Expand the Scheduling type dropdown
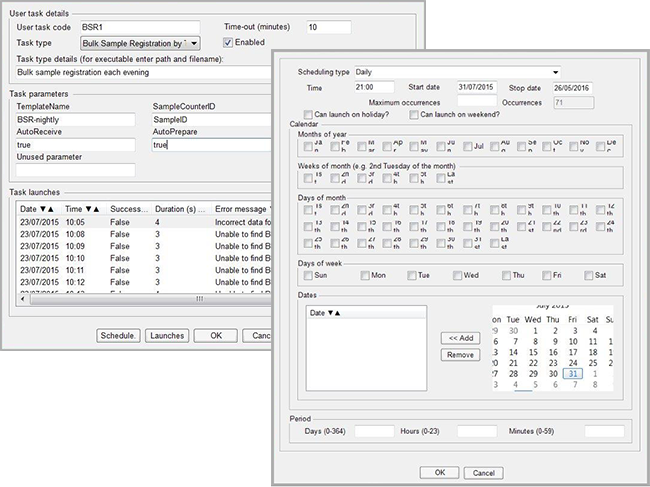Viewport: 650px width, 487px height. click(555, 72)
